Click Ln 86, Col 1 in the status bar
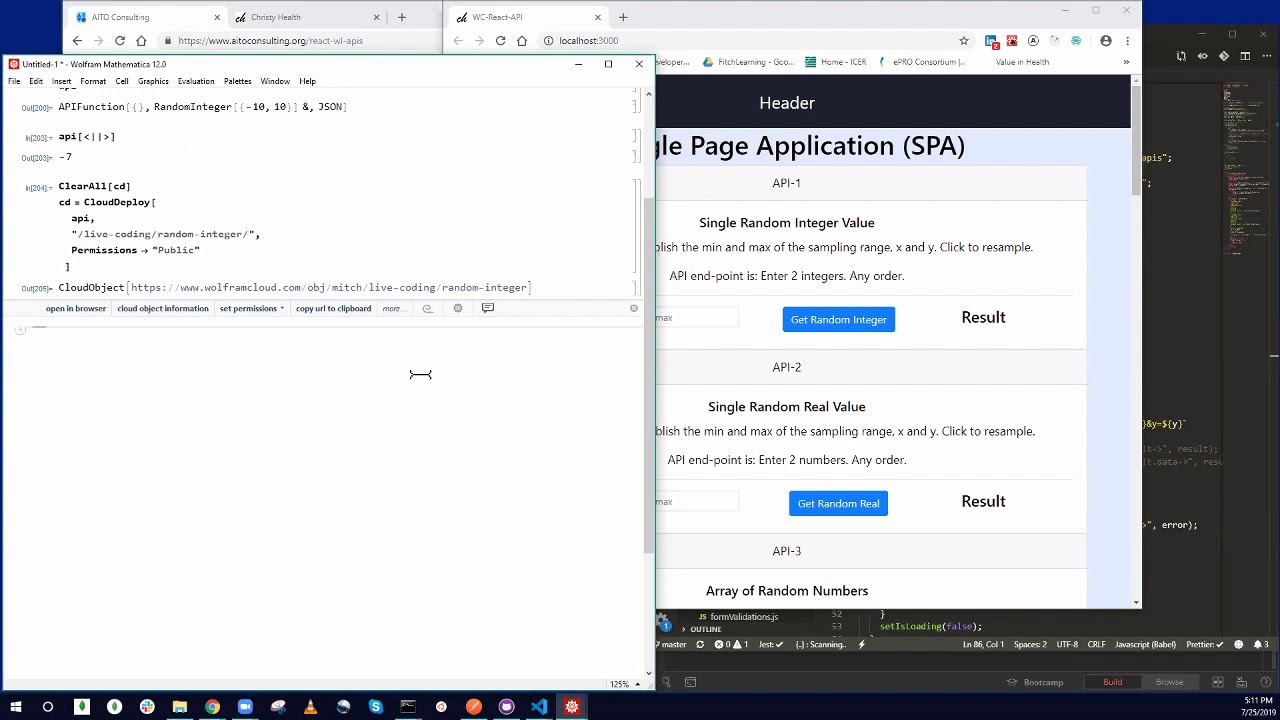 coord(983,645)
